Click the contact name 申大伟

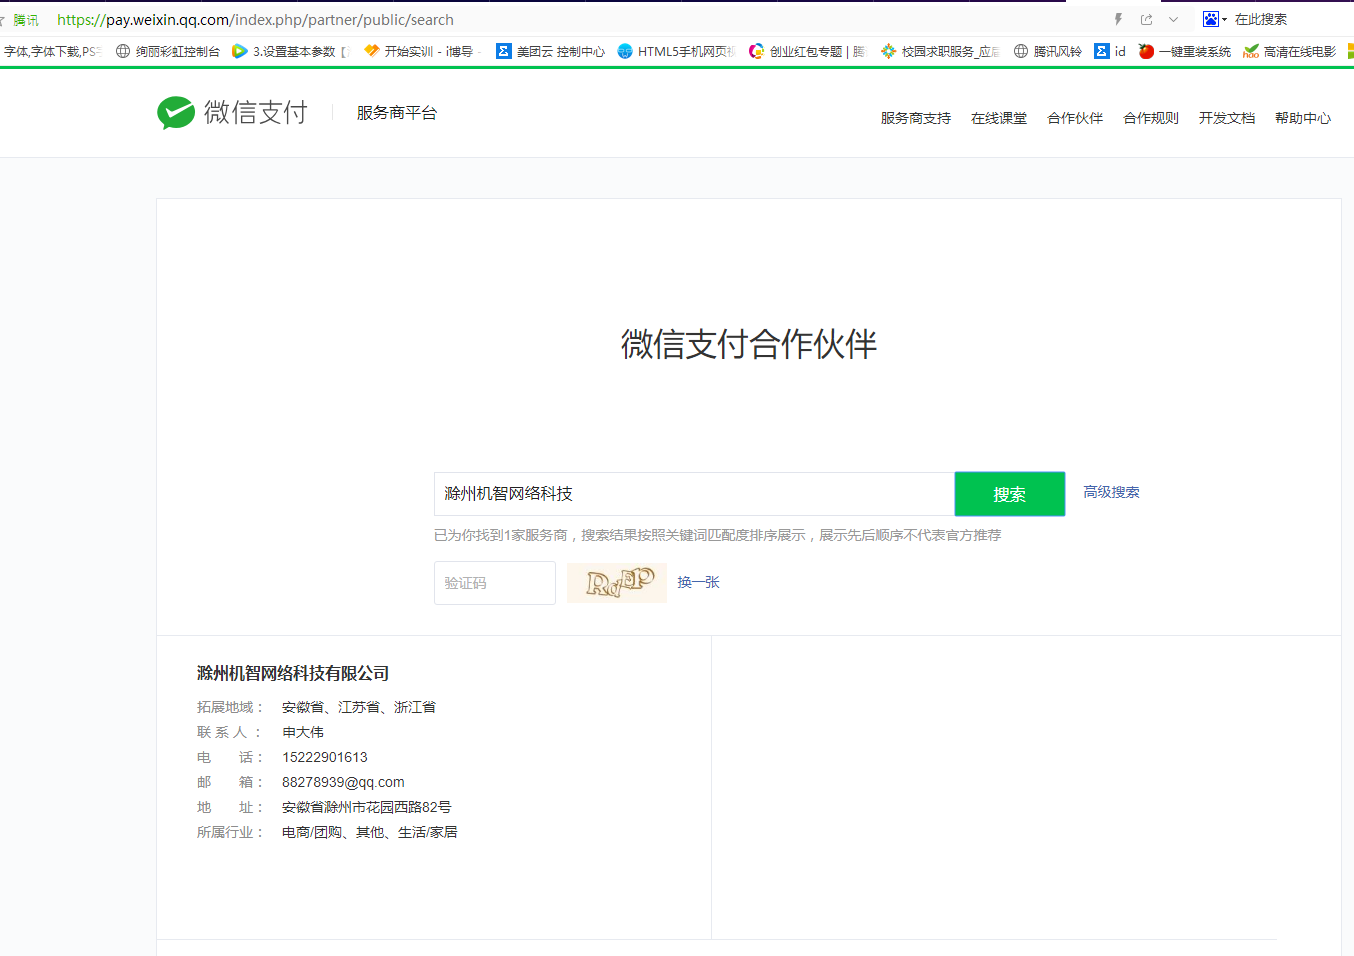(303, 732)
